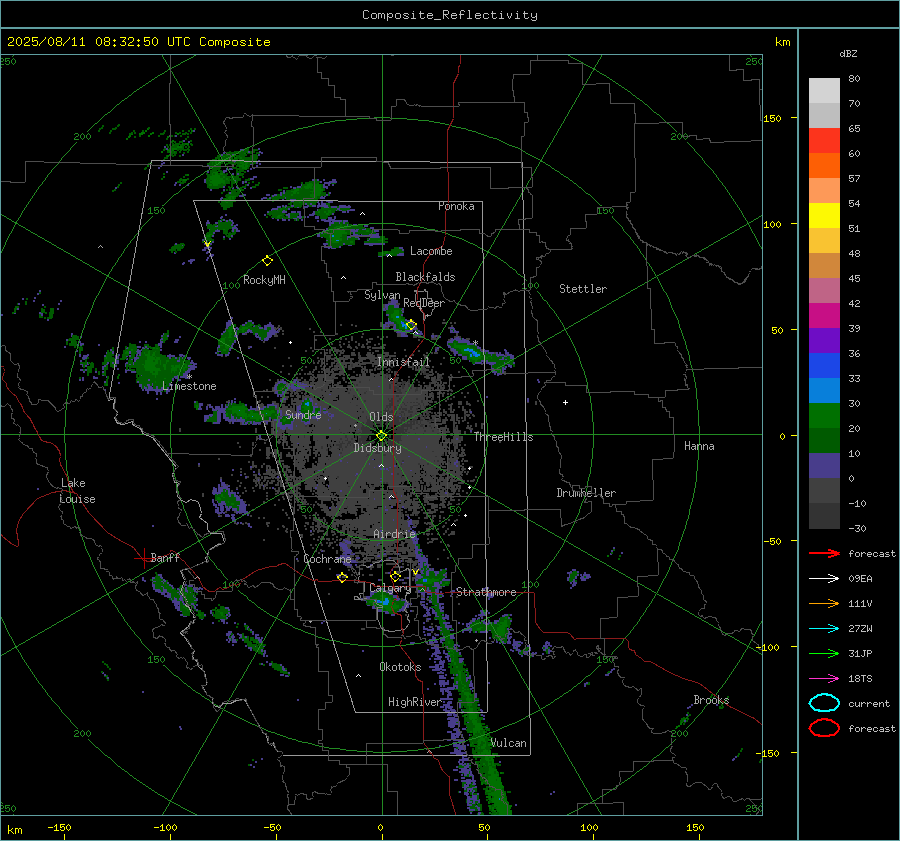Select the magenta swatch between 42 and 39
Screen dimensions: 900x841
824,316
